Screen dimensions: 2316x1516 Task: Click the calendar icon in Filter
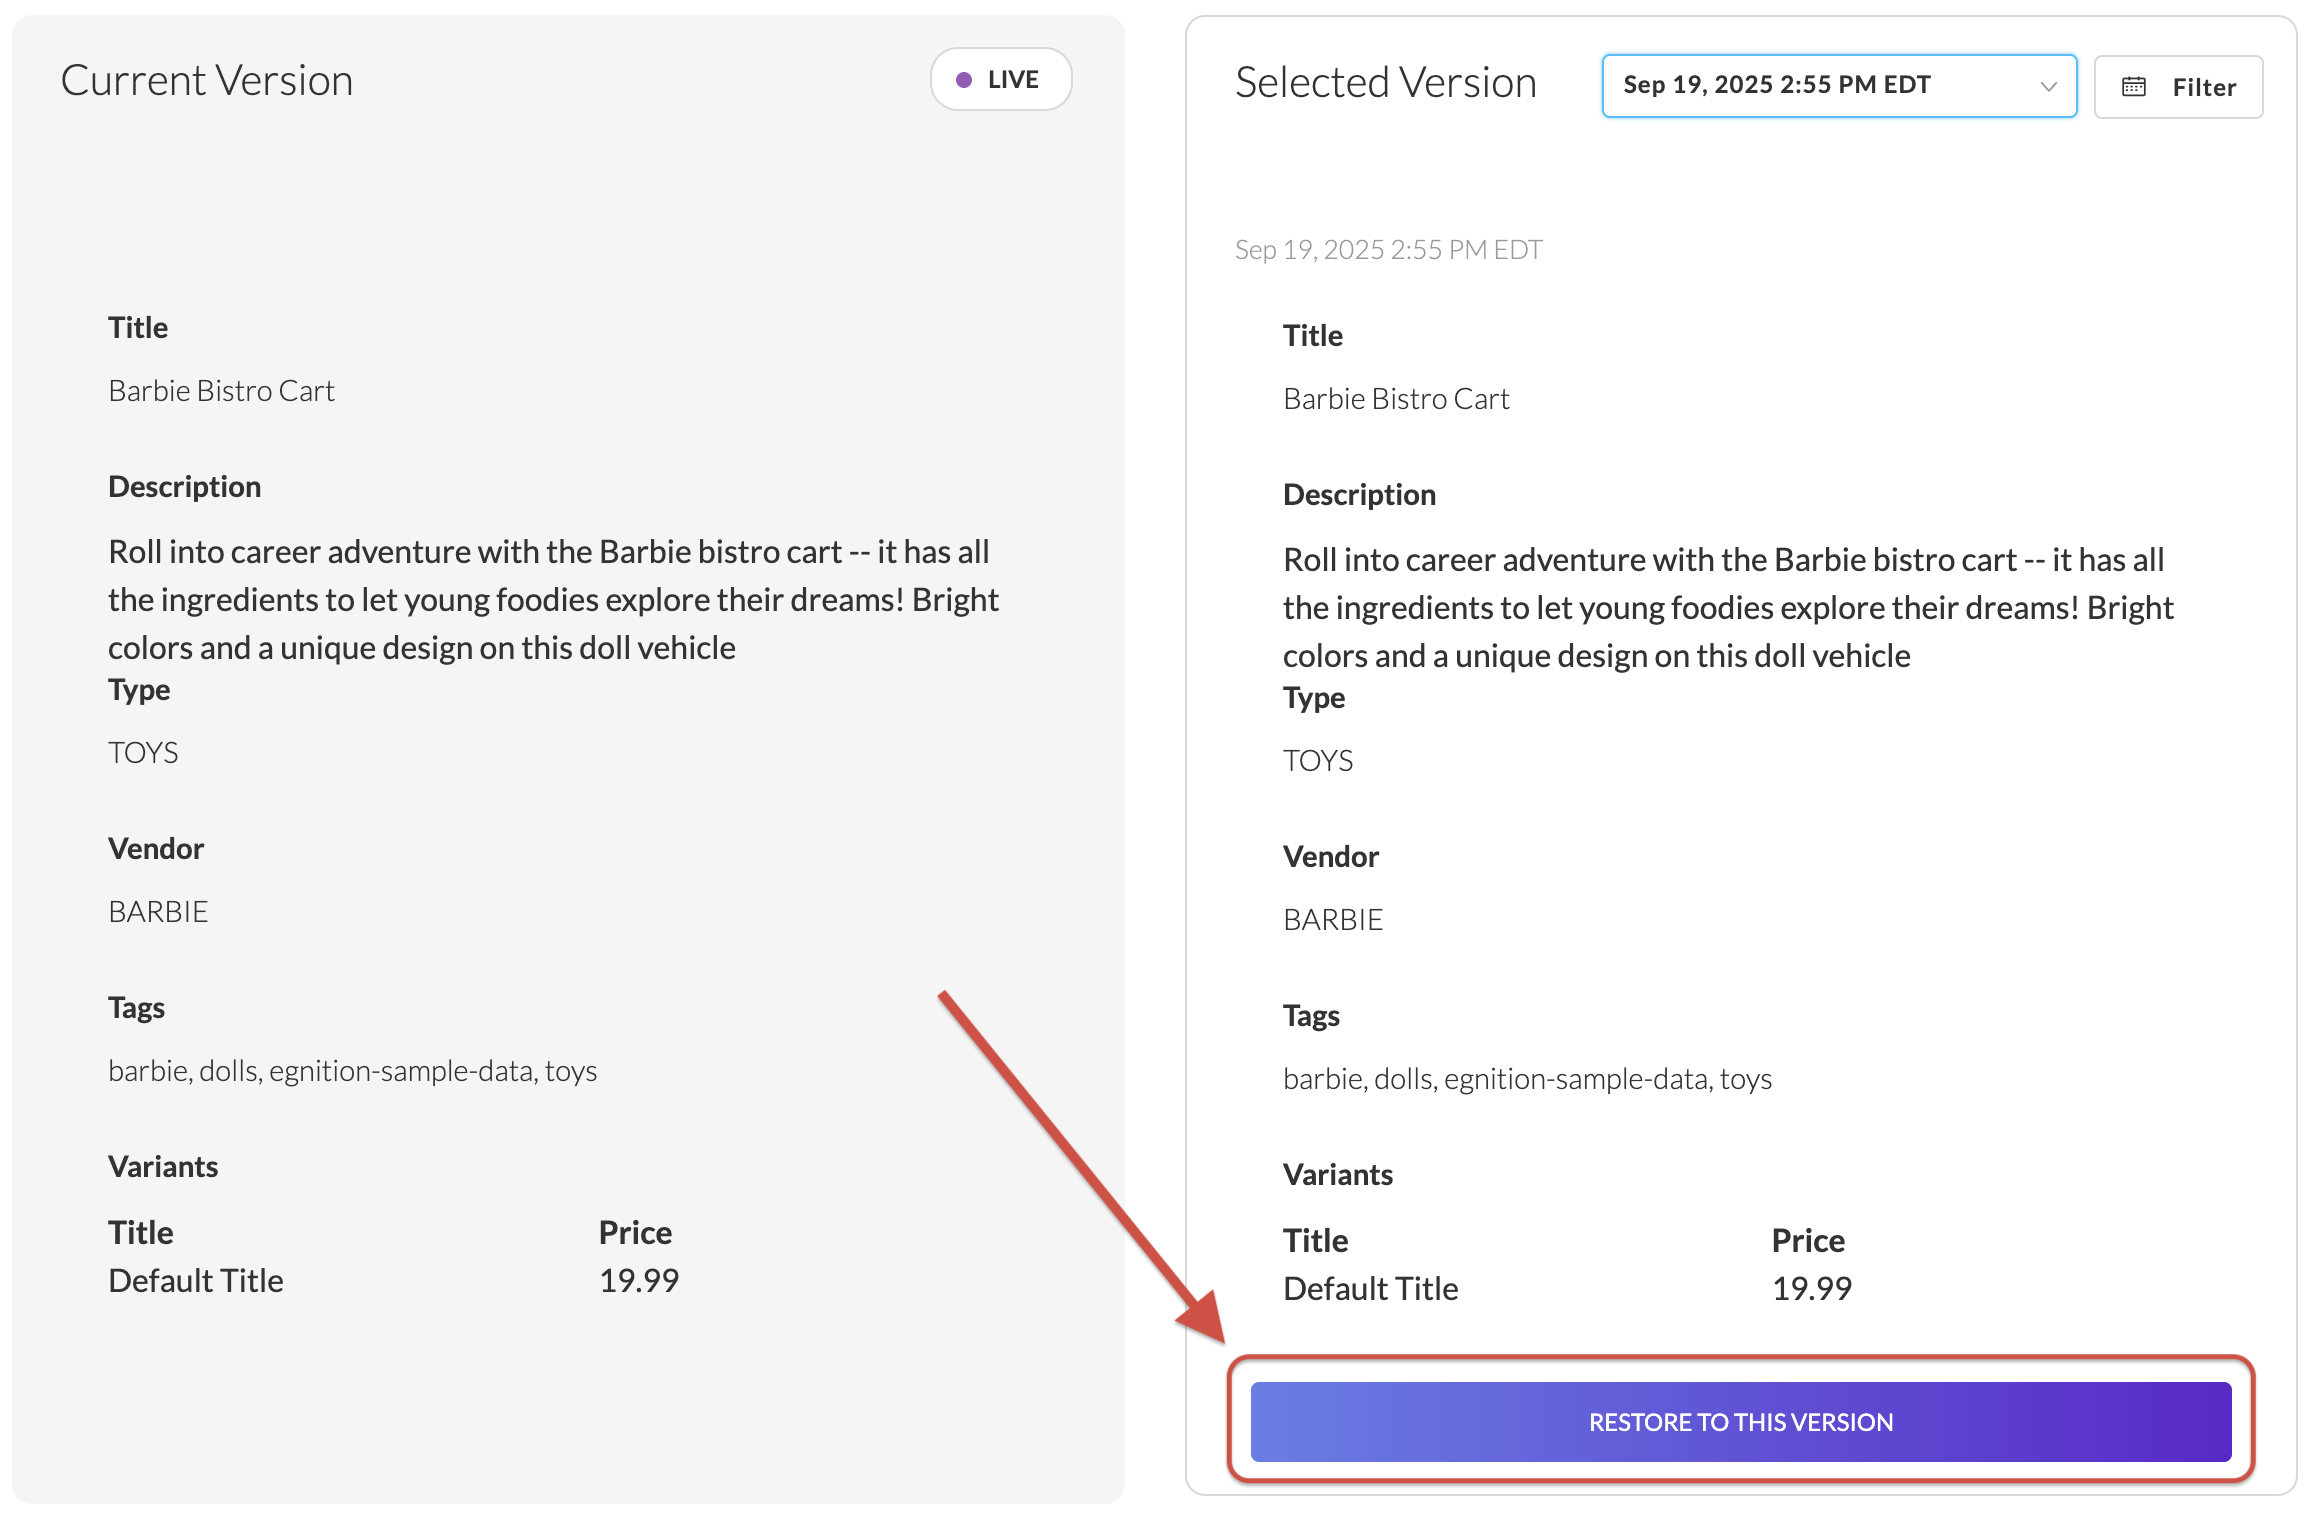pyautogui.click(x=2133, y=87)
